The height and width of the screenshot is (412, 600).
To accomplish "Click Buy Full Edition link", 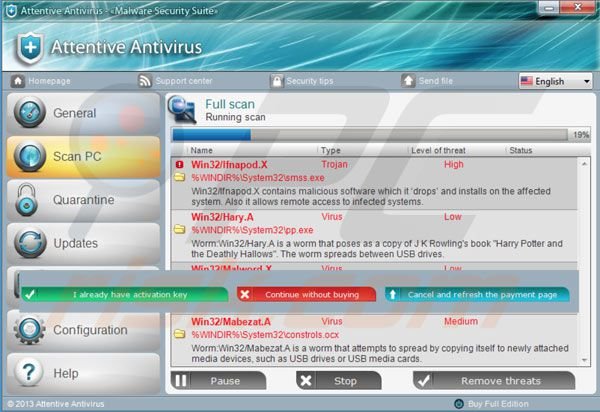I will click(x=498, y=404).
